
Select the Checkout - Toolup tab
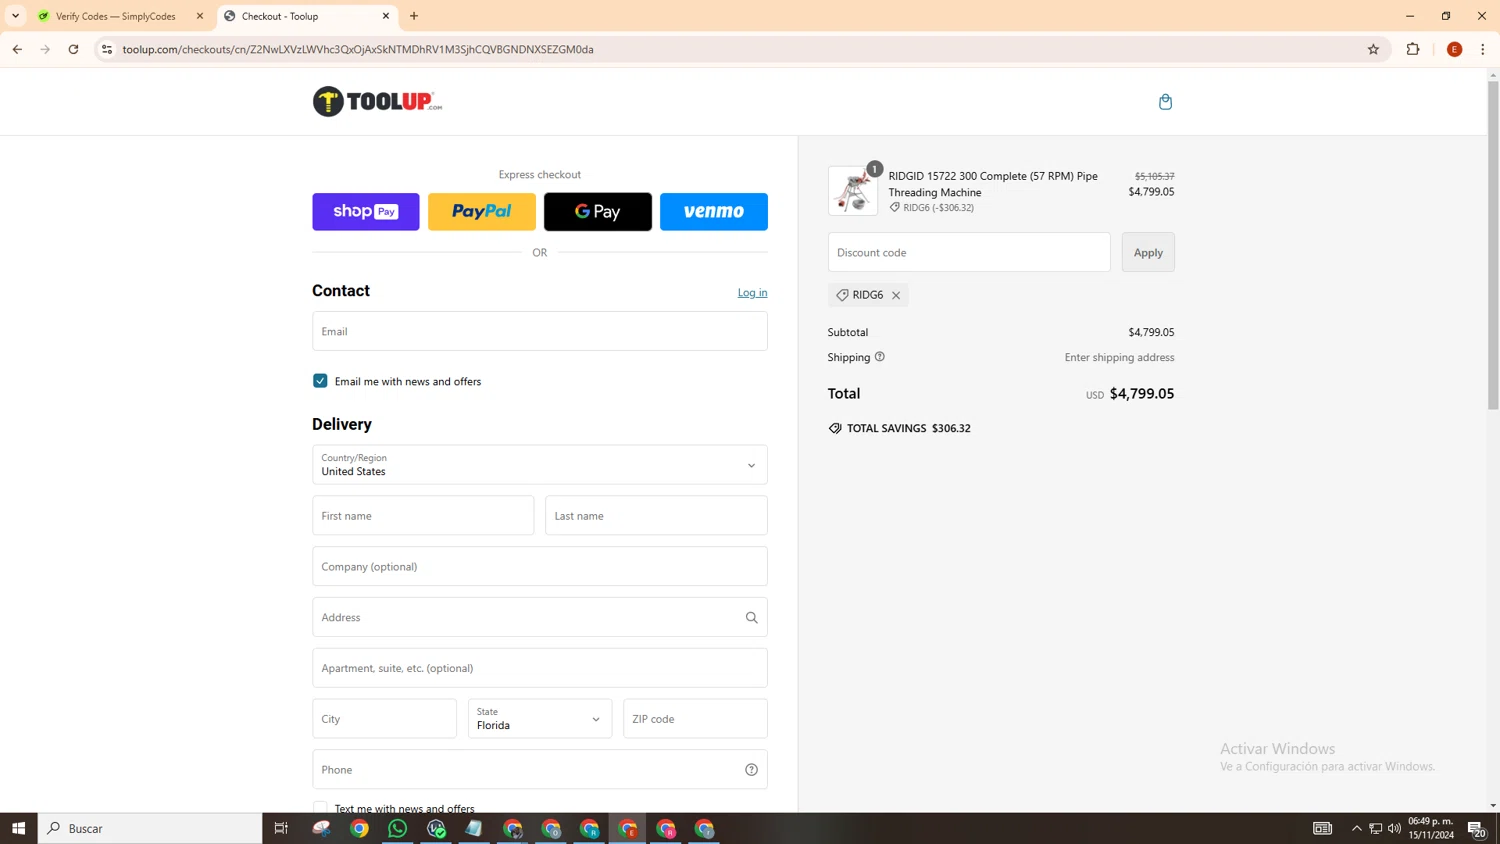click(x=306, y=16)
